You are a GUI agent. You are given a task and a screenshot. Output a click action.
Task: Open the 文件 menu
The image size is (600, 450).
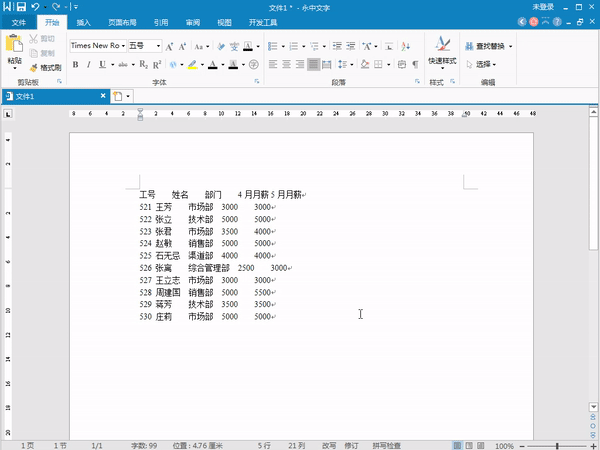18,23
